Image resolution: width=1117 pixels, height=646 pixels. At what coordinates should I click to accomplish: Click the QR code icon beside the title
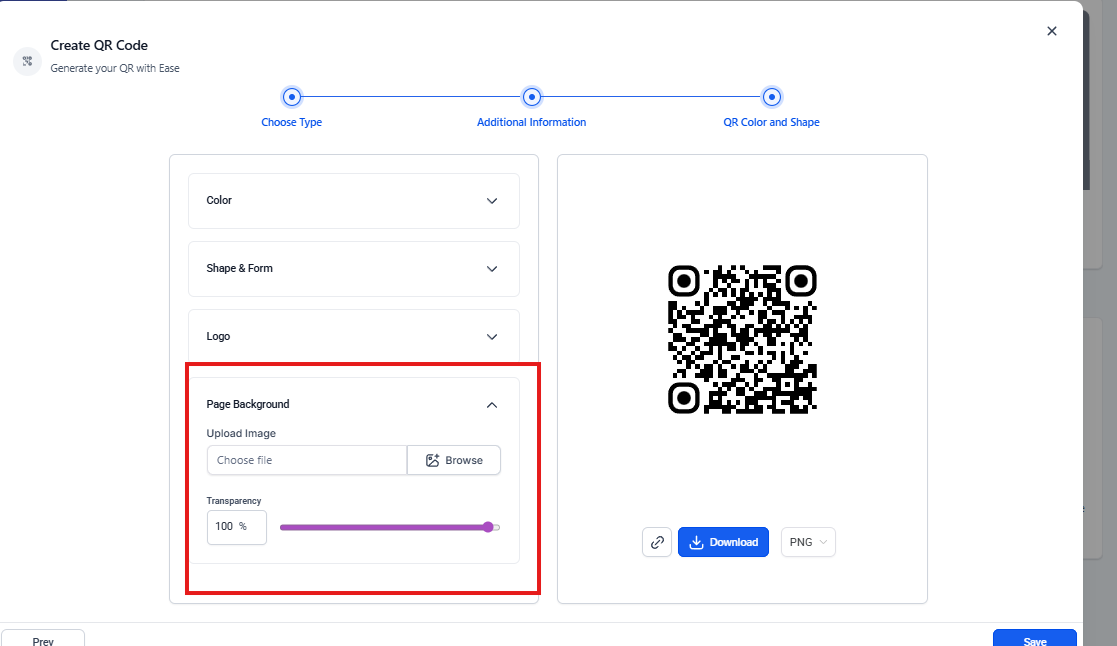(27, 61)
